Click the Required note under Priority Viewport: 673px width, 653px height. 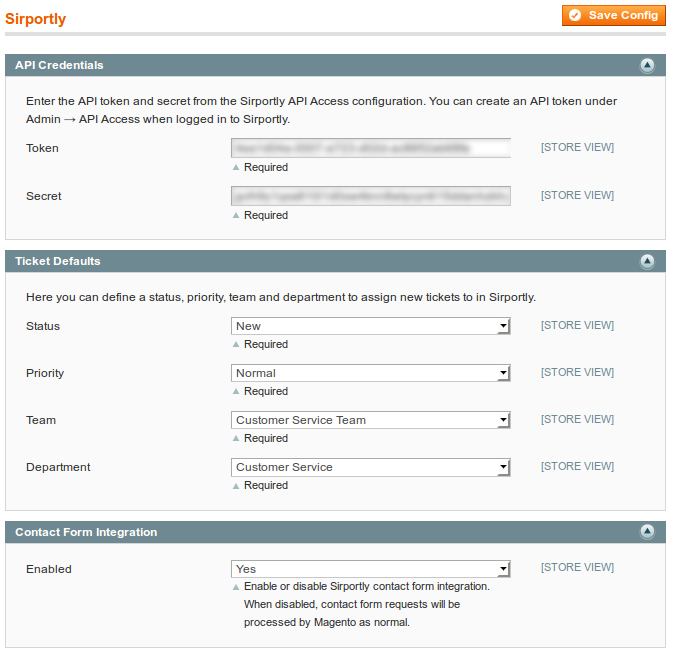(x=266, y=391)
